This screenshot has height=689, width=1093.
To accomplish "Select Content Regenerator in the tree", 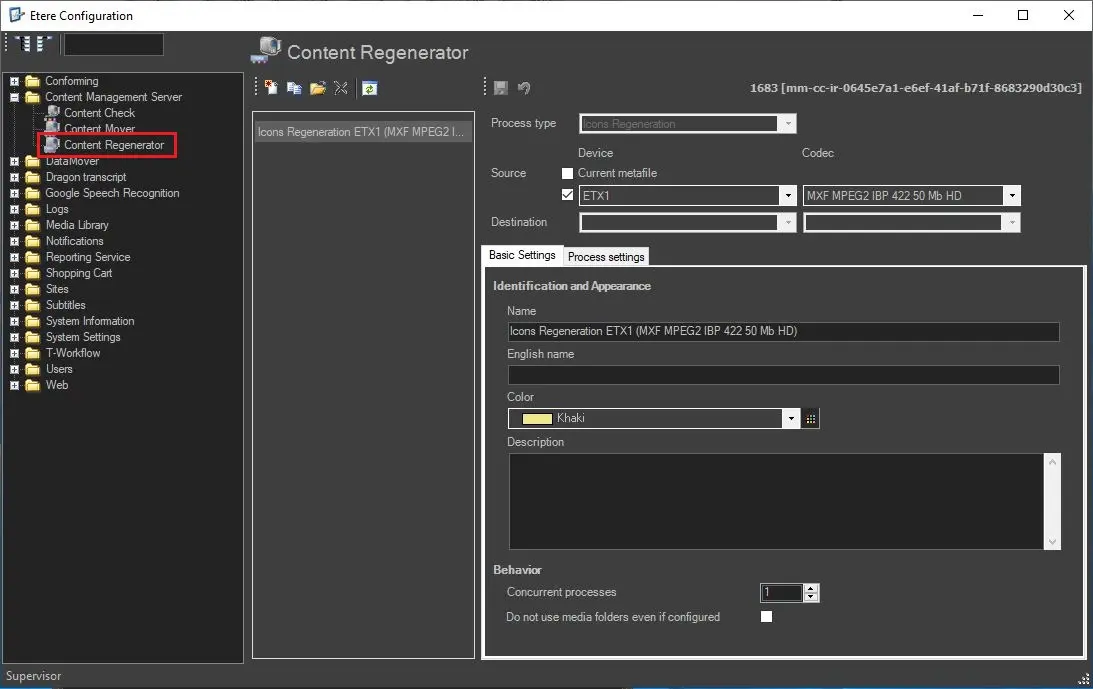I will click(x=113, y=145).
